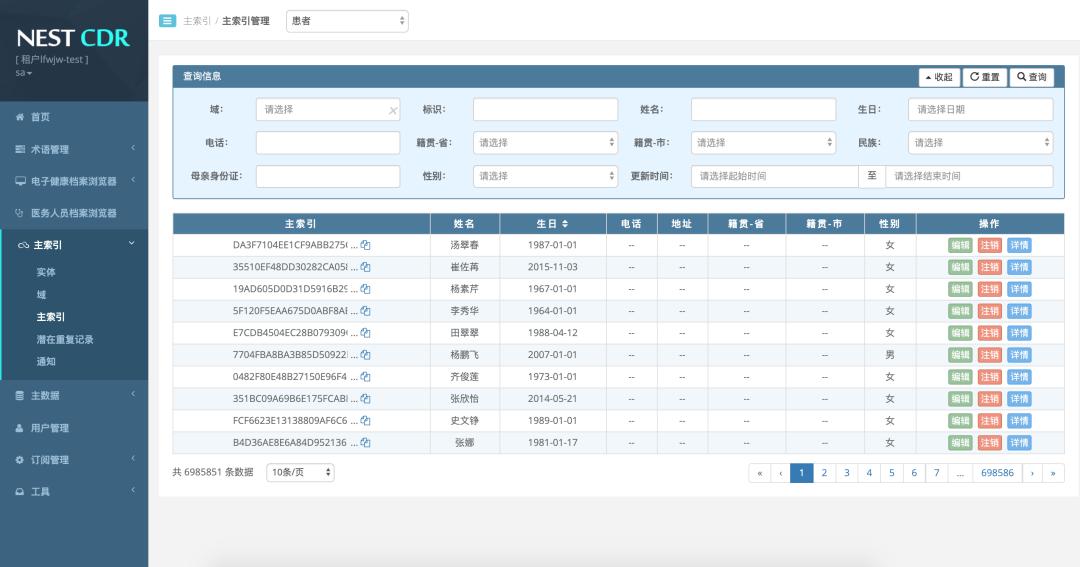Image resolution: width=1080 pixels, height=567 pixels.
Task: Open the 籍贯-省 dropdown
Action: [546, 143]
